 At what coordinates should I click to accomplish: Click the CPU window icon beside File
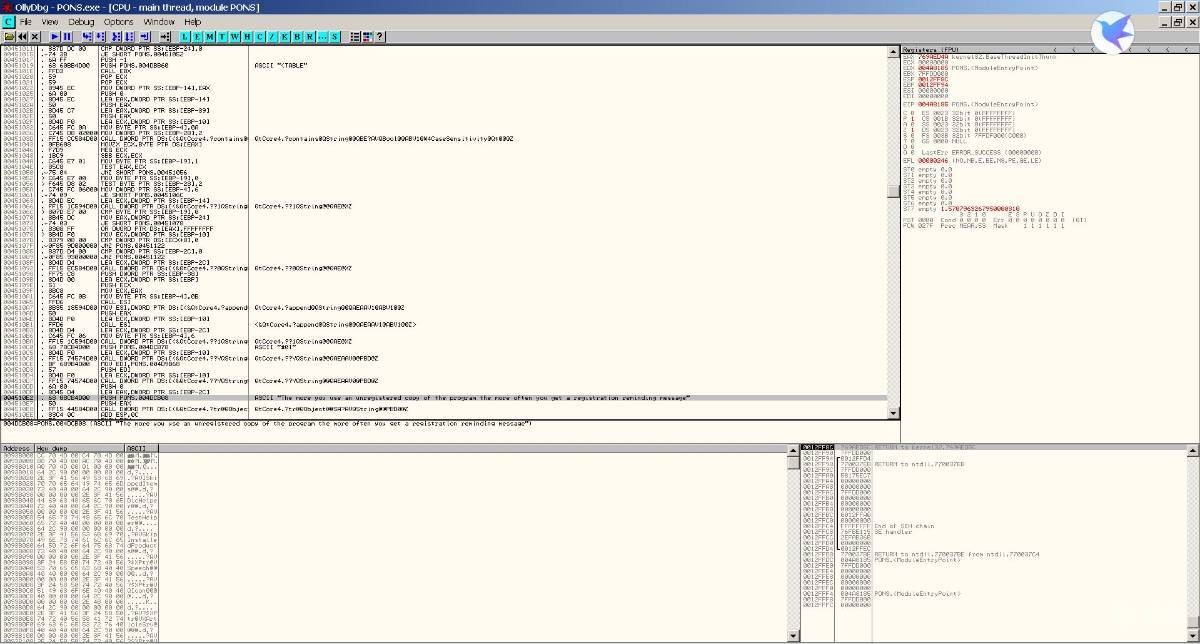point(8,21)
